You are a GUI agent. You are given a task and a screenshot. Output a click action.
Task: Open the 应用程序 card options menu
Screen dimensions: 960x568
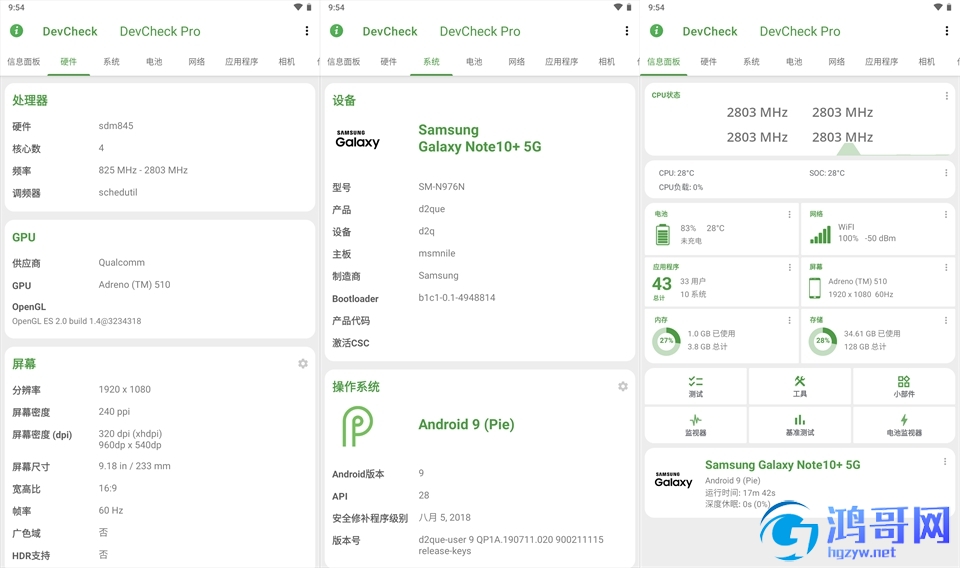789,267
